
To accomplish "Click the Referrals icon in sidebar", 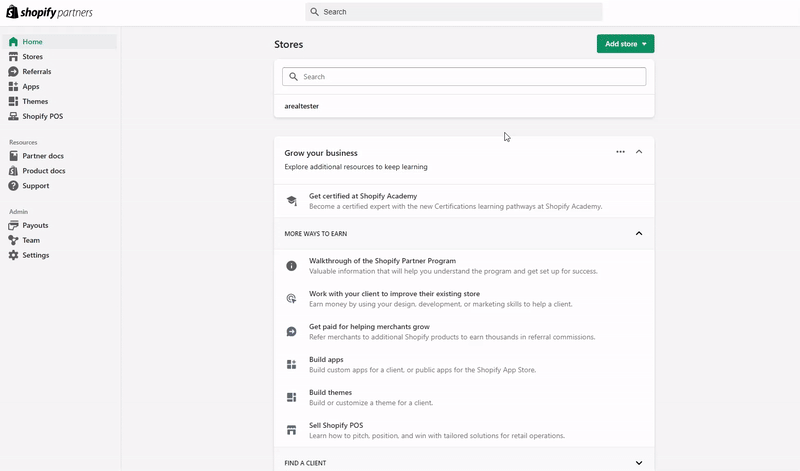I will tap(13, 71).
